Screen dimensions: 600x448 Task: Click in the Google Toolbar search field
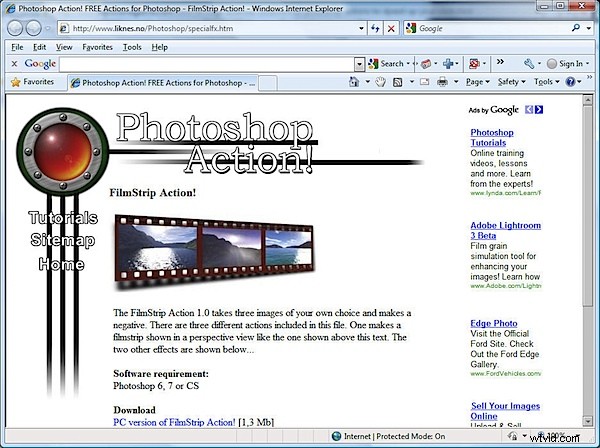tap(205, 63)
